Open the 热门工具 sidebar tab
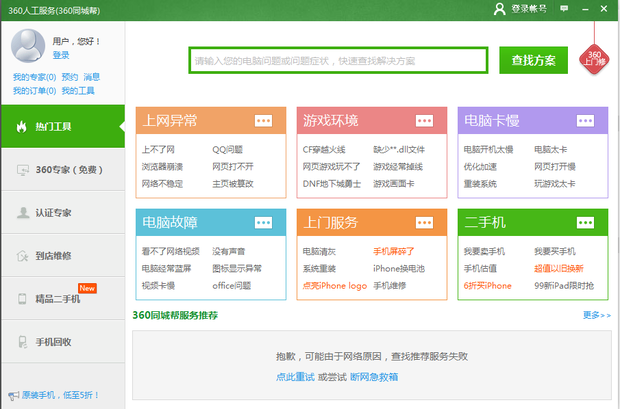Screen dimensions: 620x409 point(62,127)
